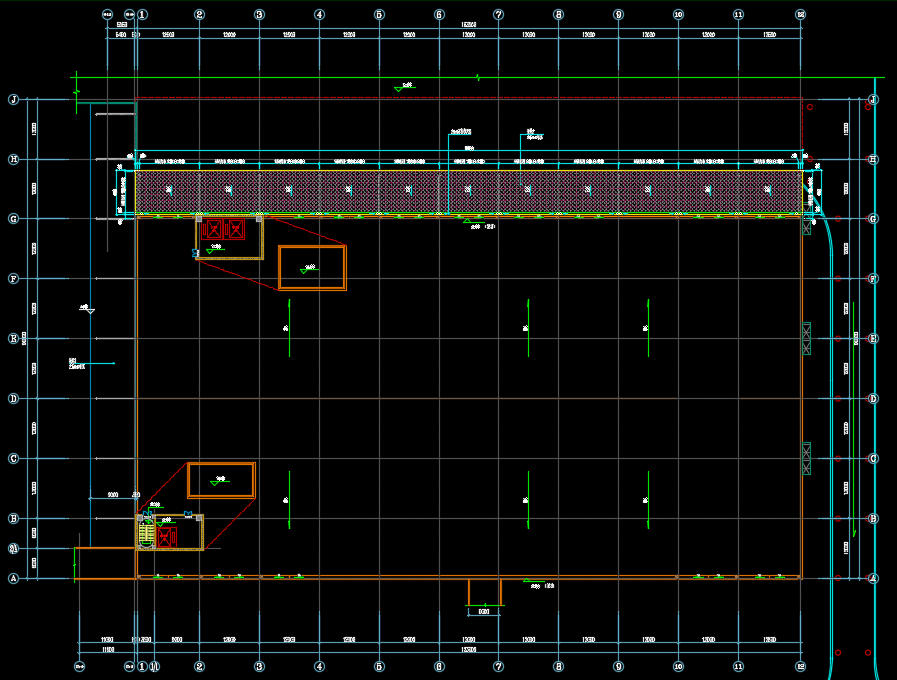
Task: Select upper orange rectangle detail callout
Action: point(312,268)
